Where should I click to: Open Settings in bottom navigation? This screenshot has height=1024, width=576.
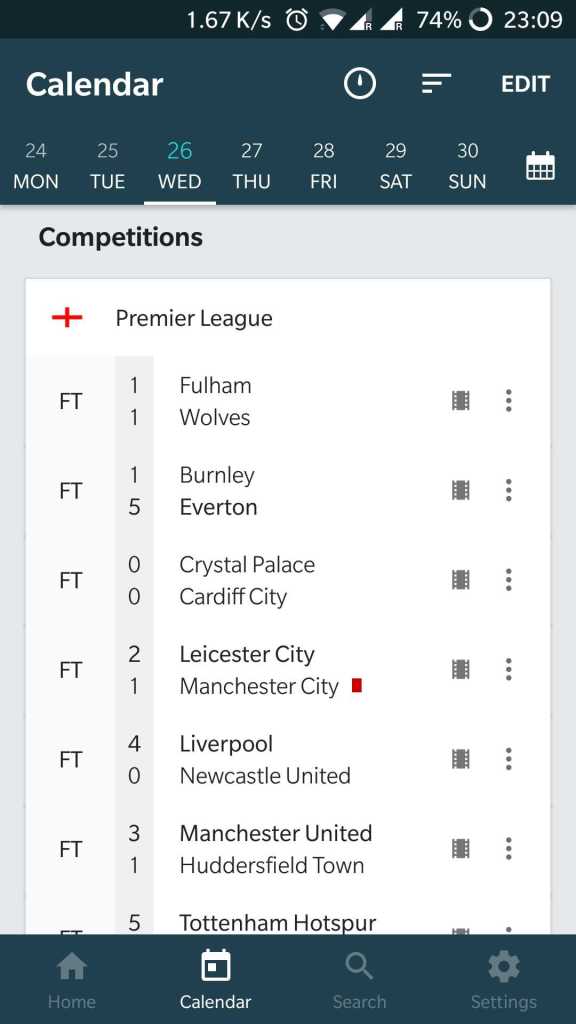(x=504, y=980)
